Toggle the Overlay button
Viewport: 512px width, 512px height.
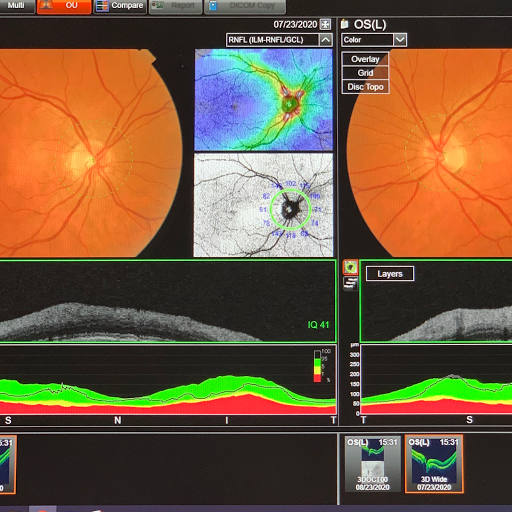click(365, 59)
